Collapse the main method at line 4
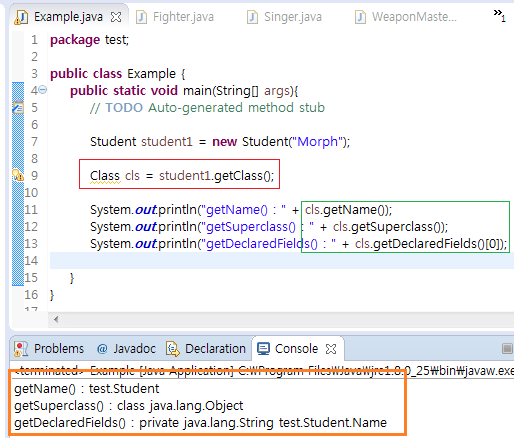514x438 pixels. point(43,90)
